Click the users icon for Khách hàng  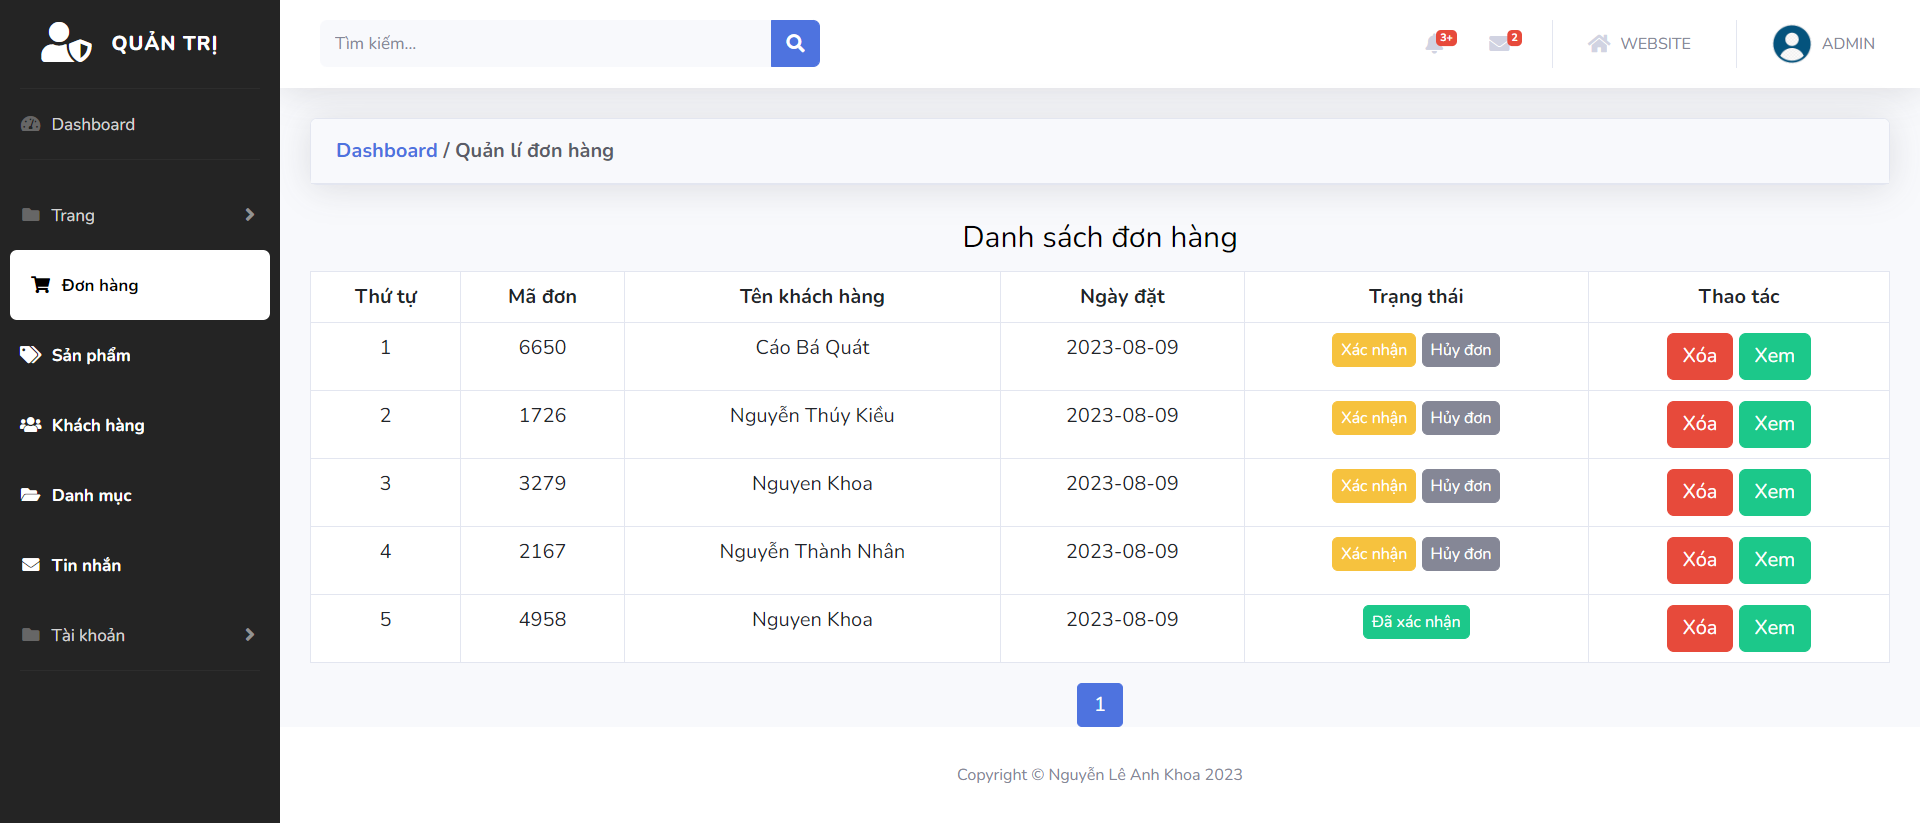[x=31, y=425]
